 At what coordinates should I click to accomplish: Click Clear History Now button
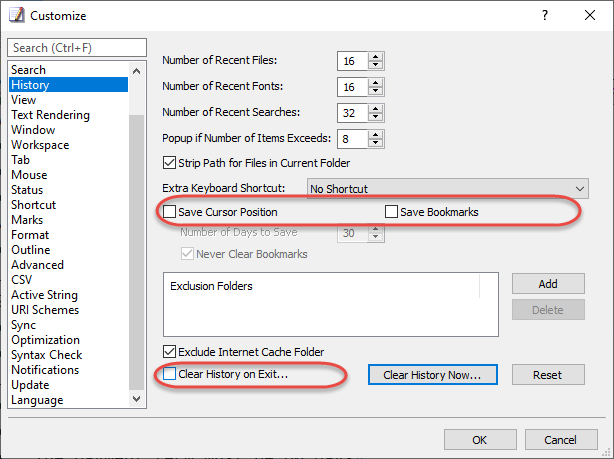tap(433, 375)
